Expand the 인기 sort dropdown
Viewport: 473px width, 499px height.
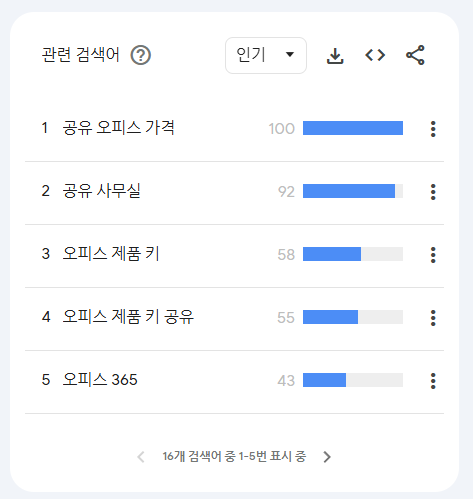(266, 55)
